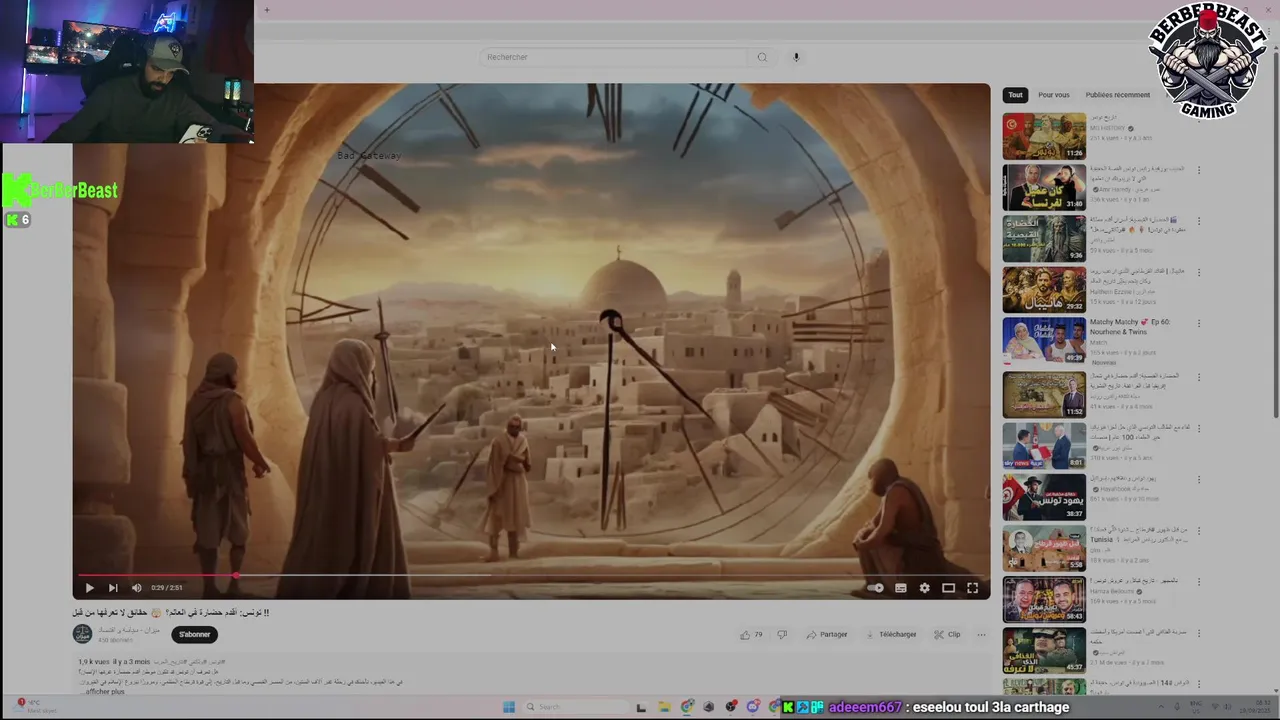Image resolution: width=1280 pixels, height=720 pixels.
Task: Select the Tout filter chip
Action: coord(1015,95)
